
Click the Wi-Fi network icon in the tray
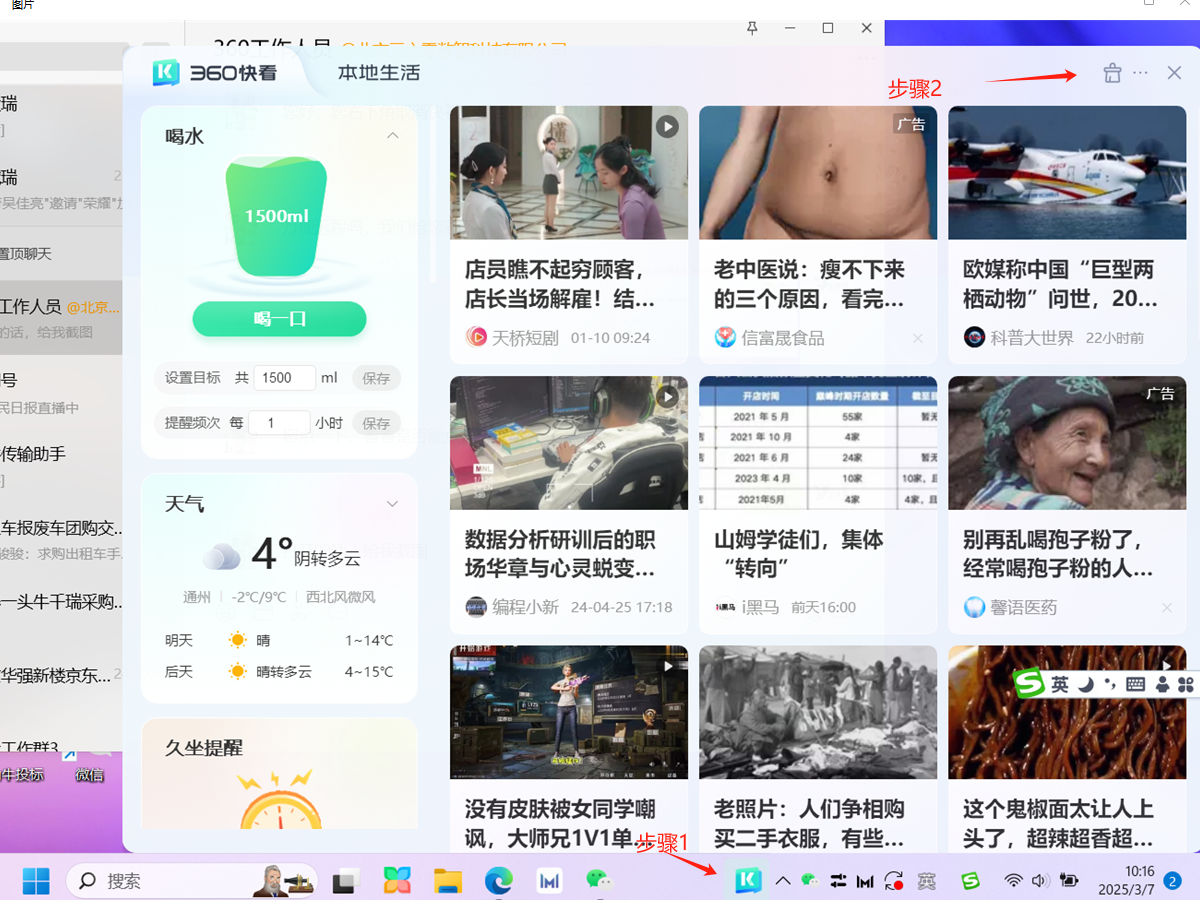tap(1014, 880)
